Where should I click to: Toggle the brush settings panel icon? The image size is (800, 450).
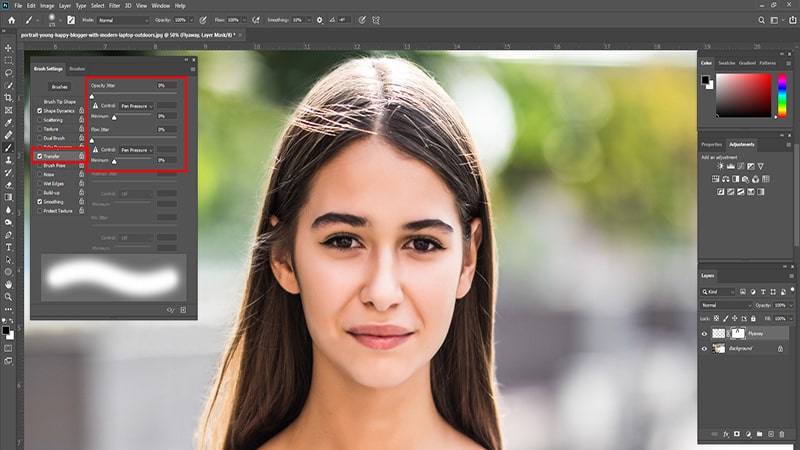click(x=71, y=20)
